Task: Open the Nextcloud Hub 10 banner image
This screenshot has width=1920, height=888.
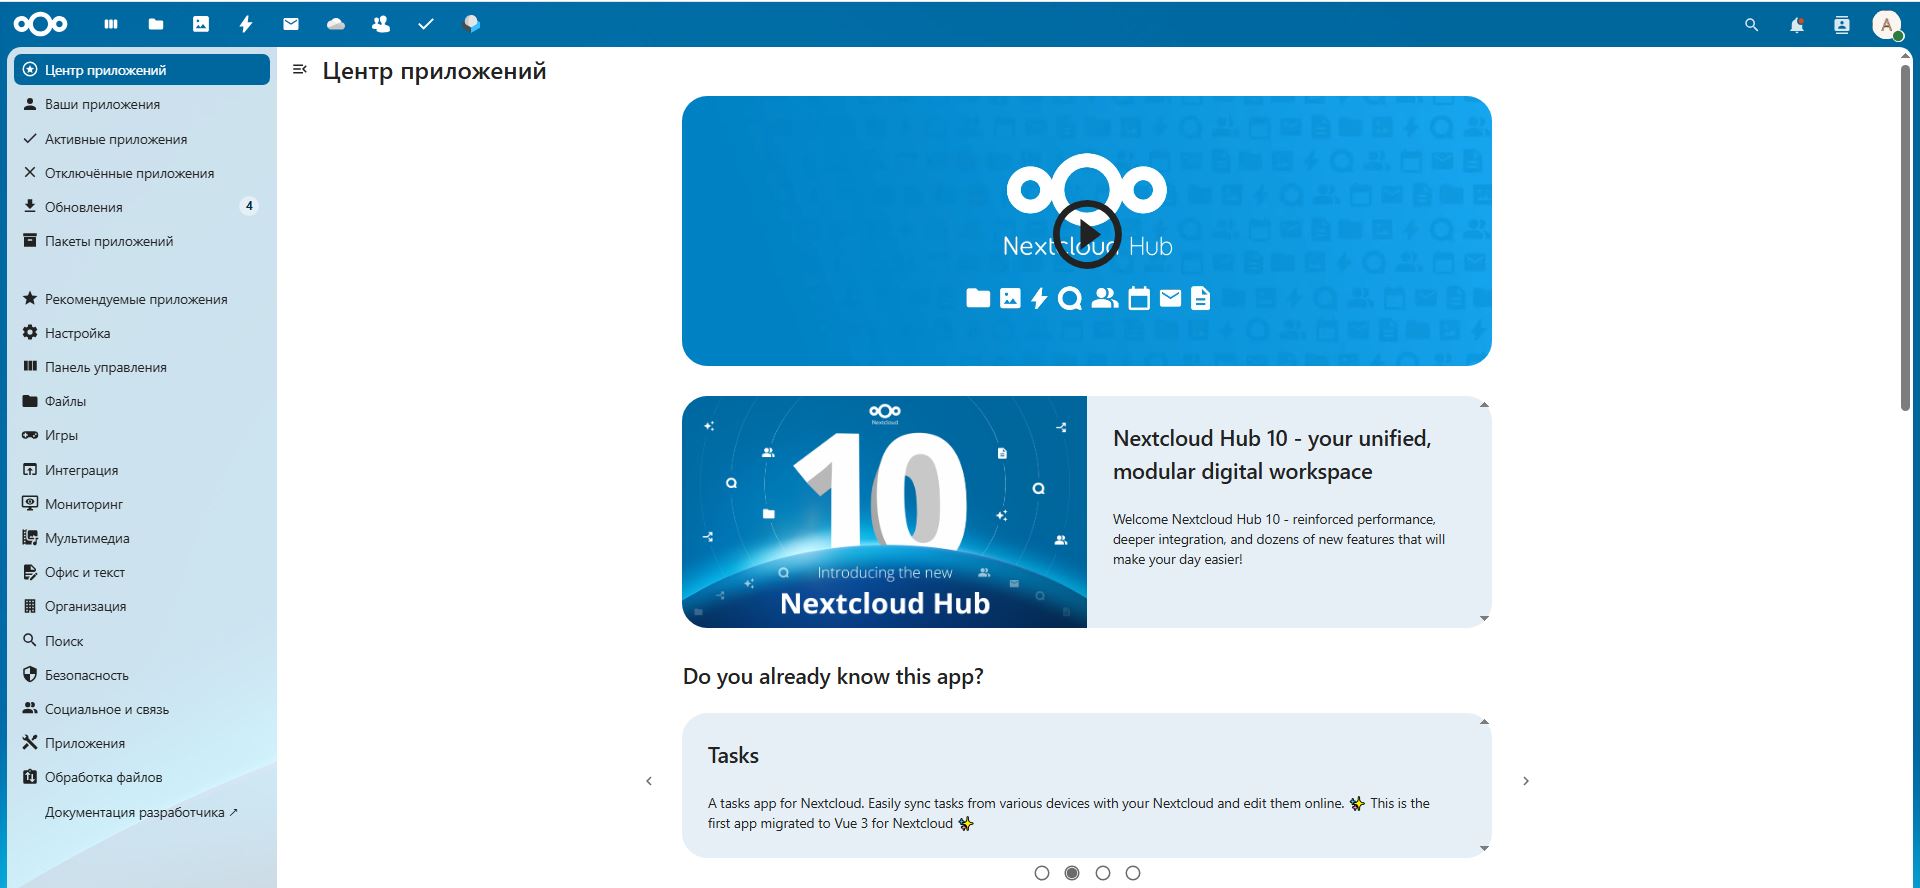Action: (884, 512)
